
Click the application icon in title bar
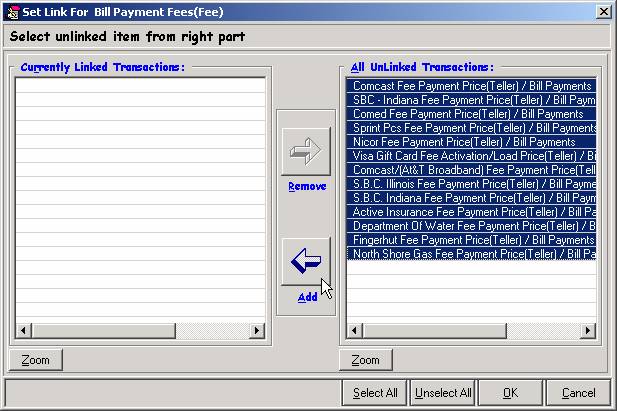[x=13, y=12]
